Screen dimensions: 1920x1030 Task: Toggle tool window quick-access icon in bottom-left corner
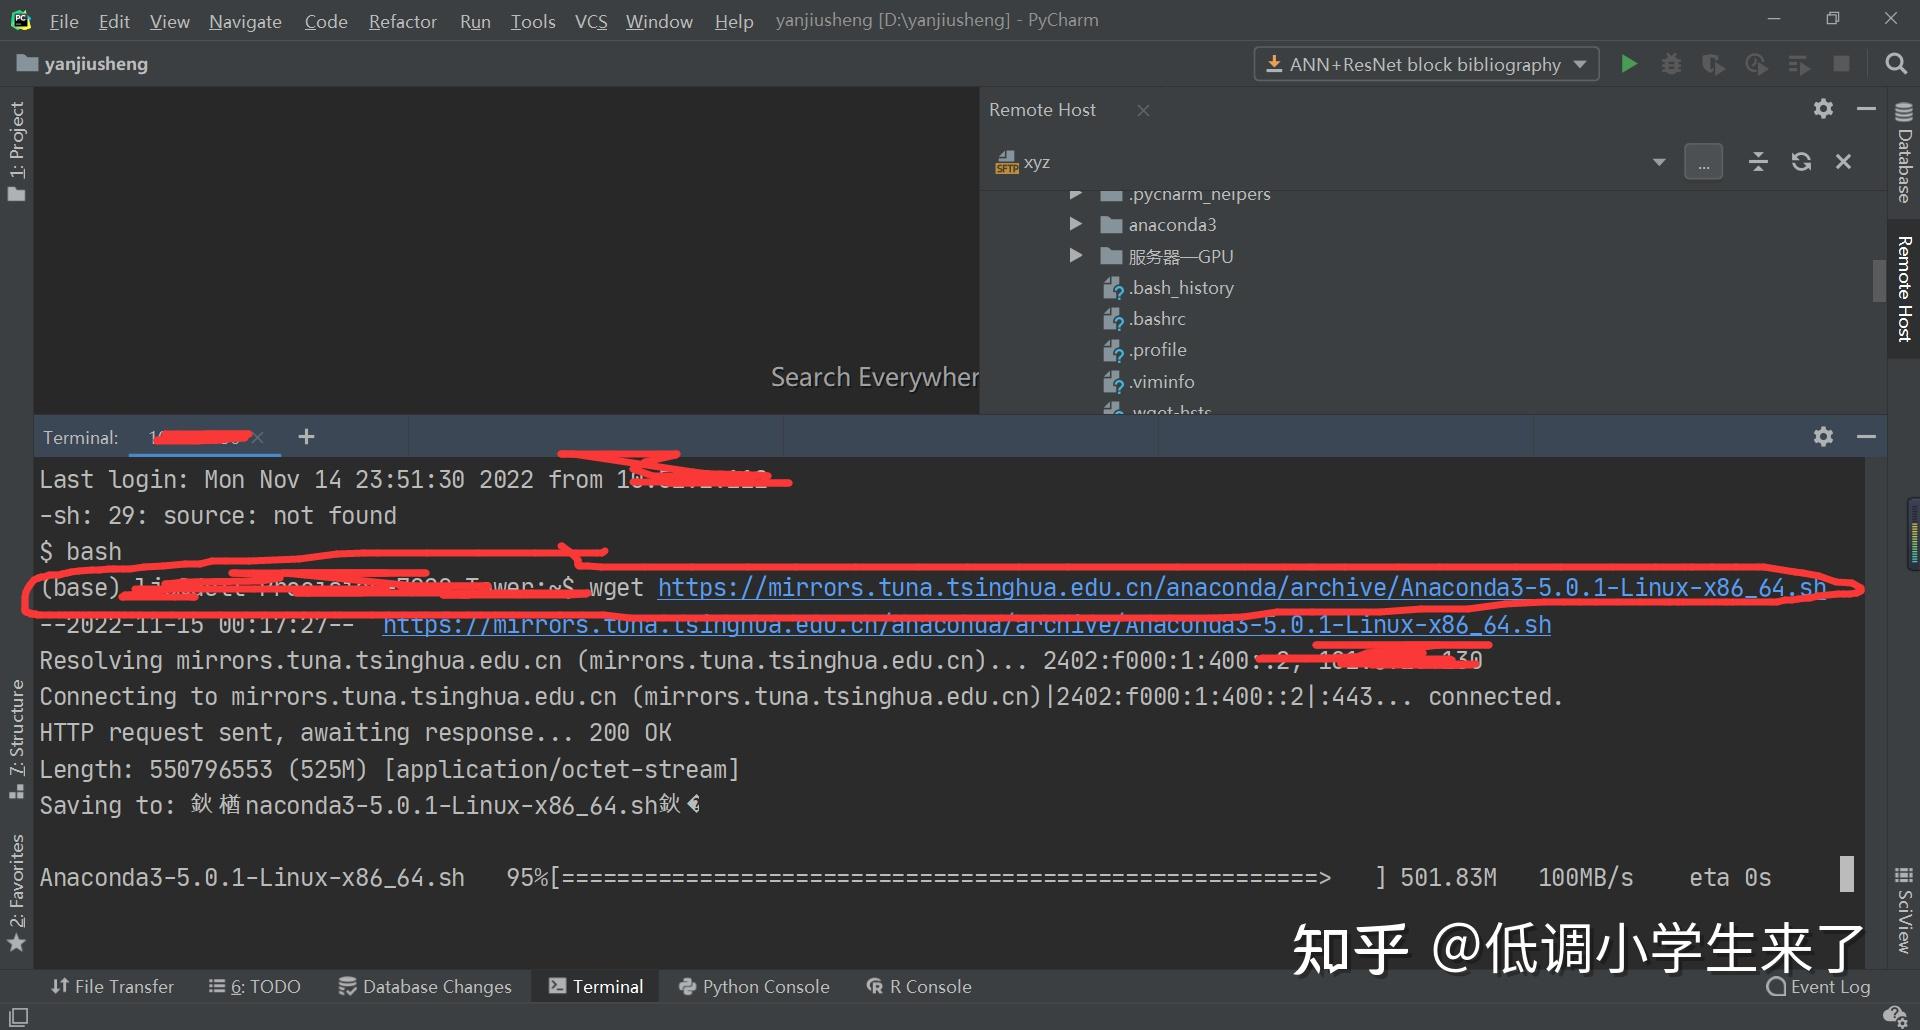click(18, 1017)
